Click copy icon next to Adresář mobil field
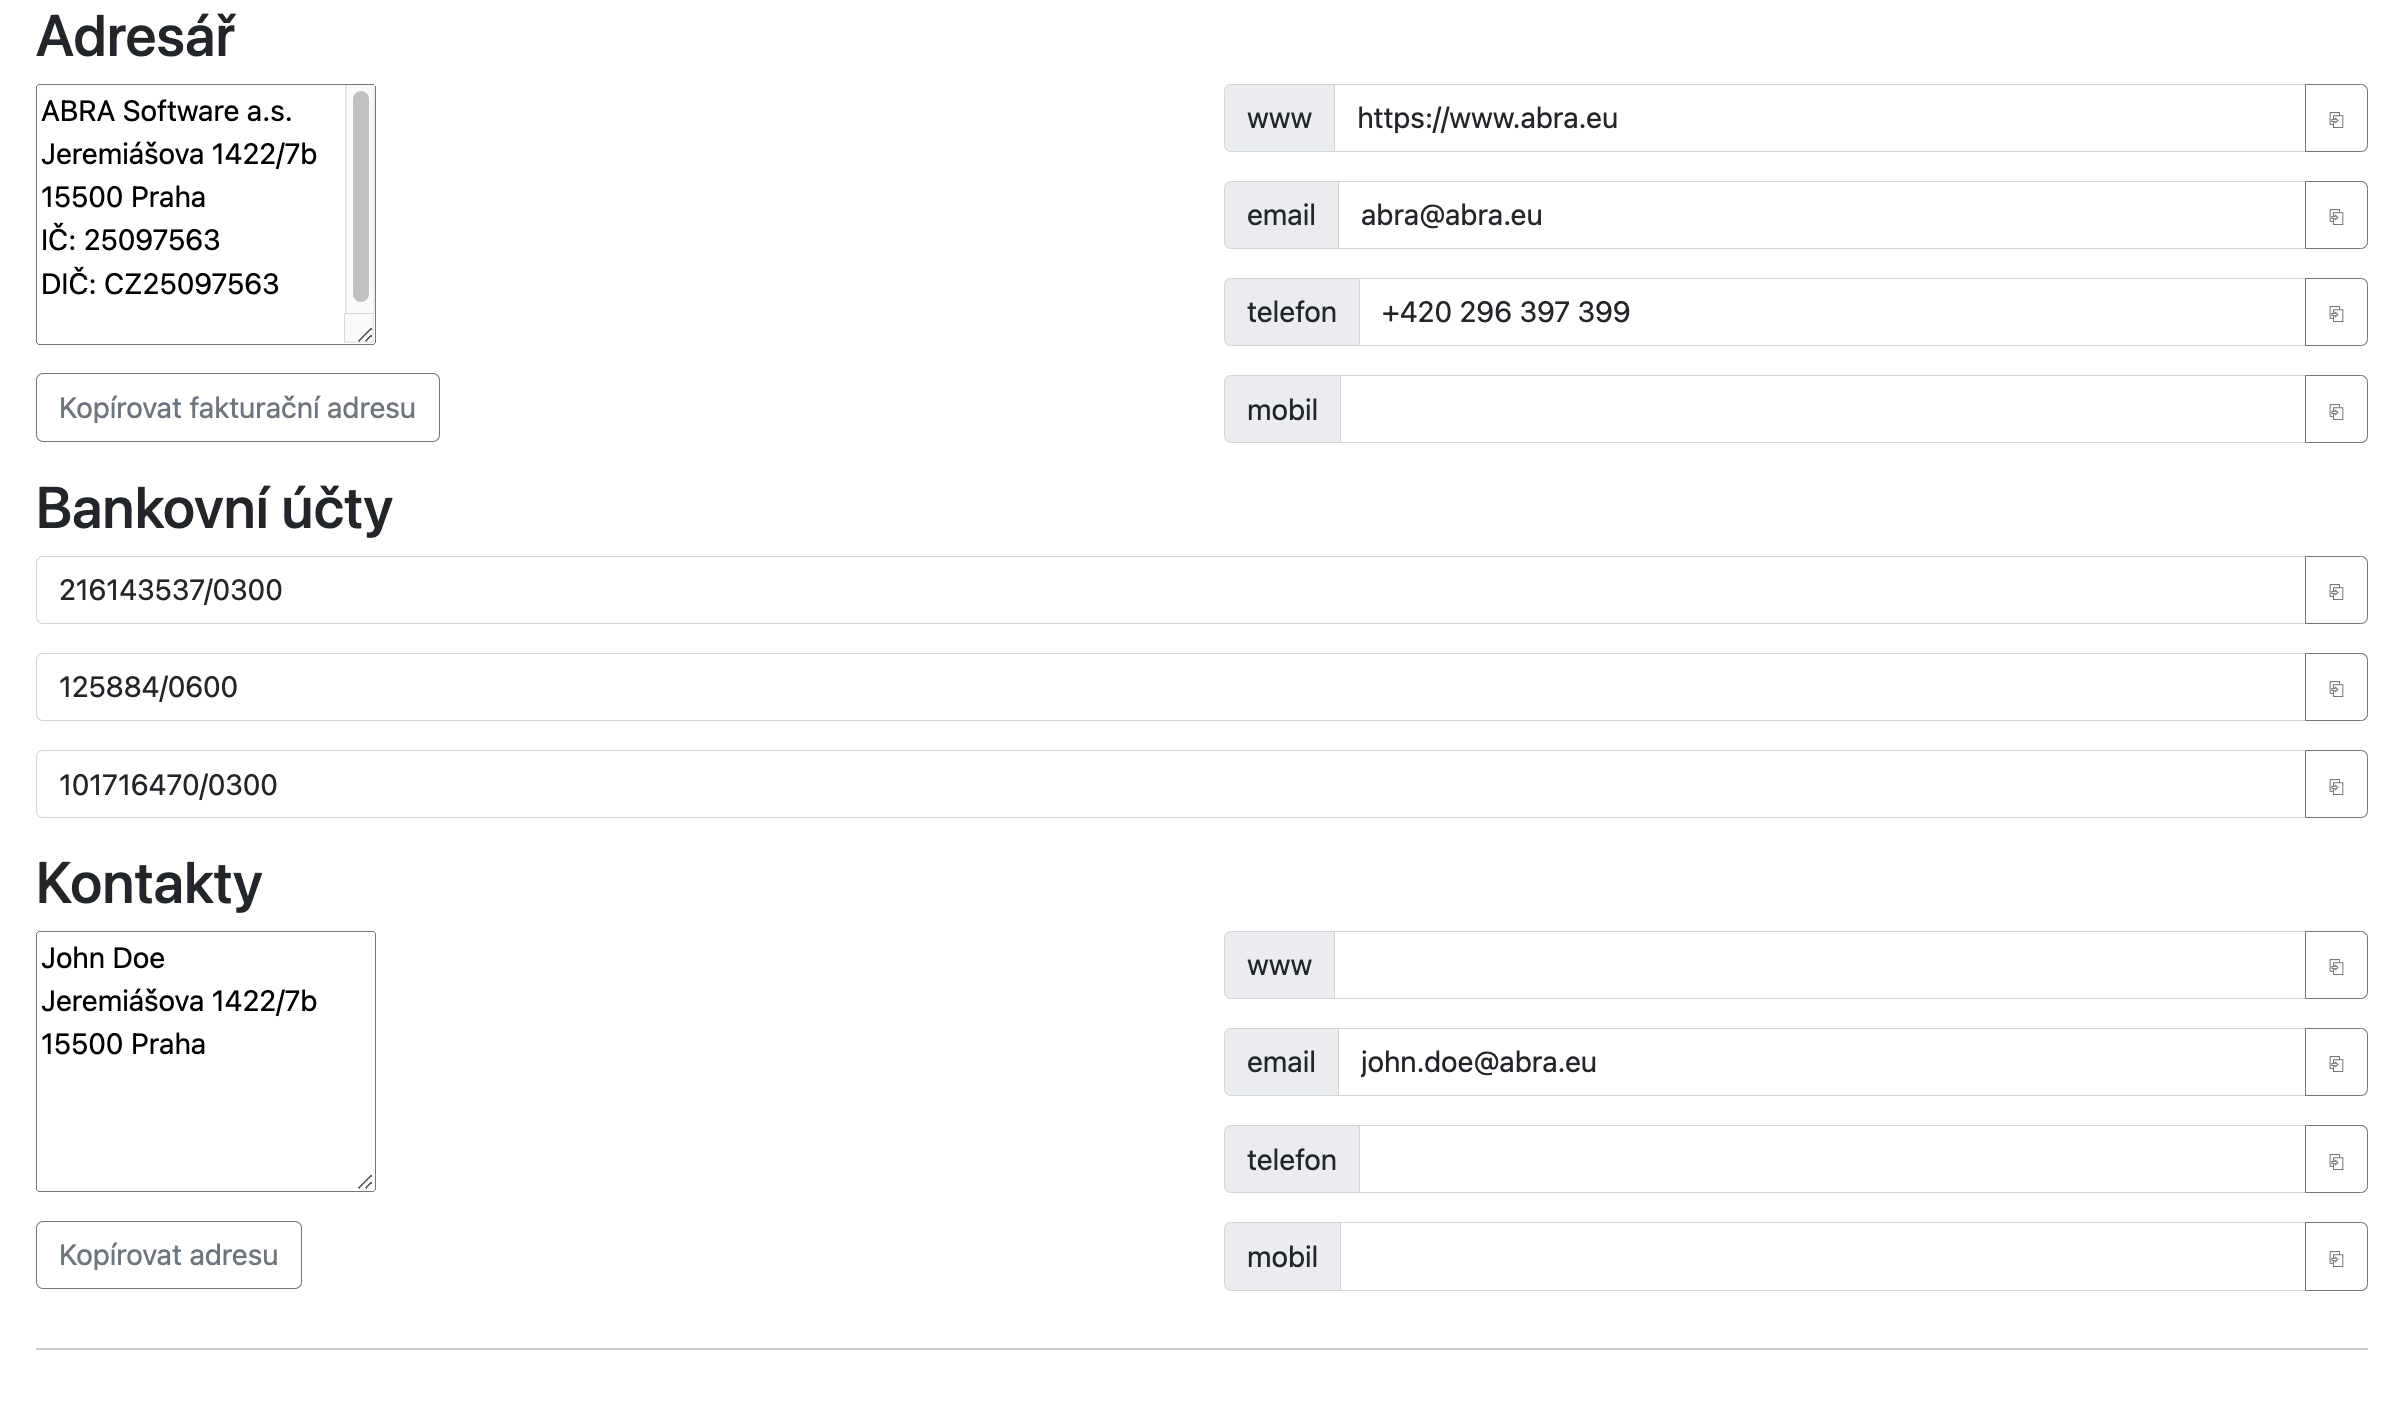Viewport: 2404px width, 1424px height. pos(2335,410)
